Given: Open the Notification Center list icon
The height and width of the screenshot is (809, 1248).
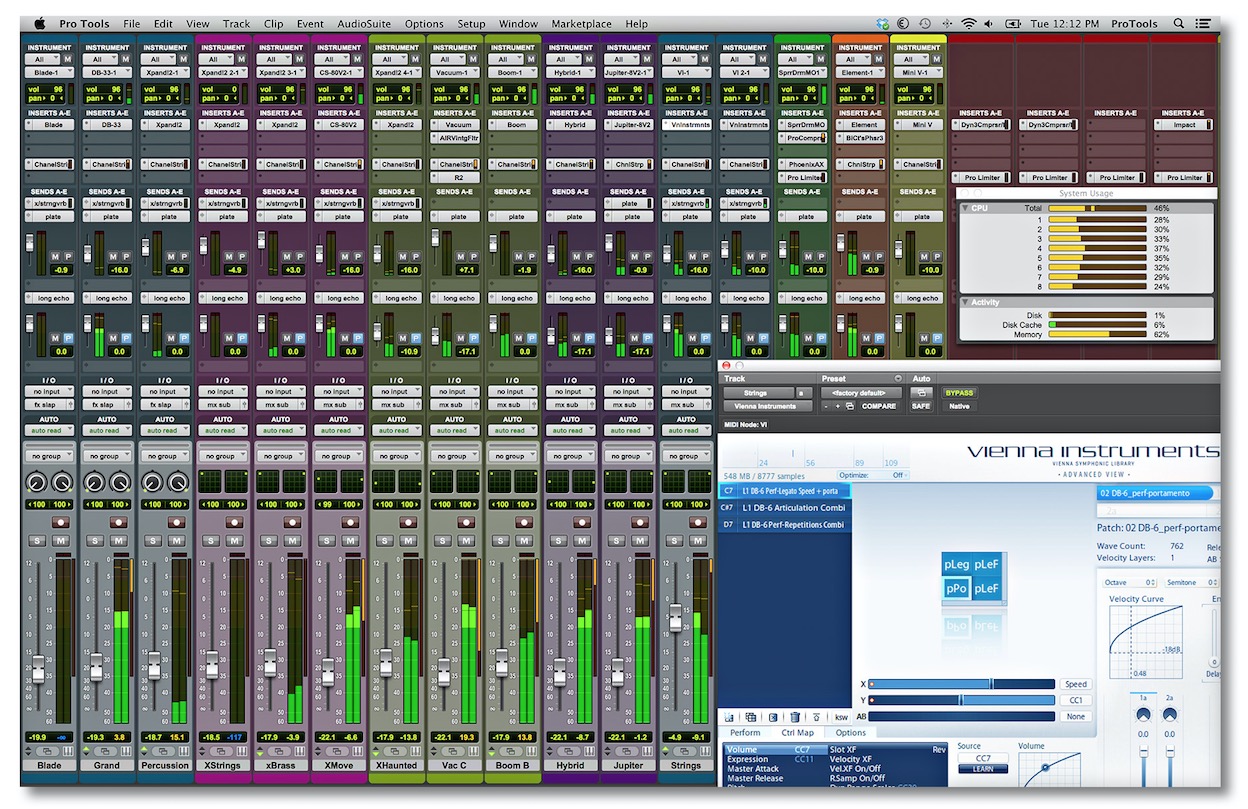Looking at the screenshot, I should tap(1205, 23).
